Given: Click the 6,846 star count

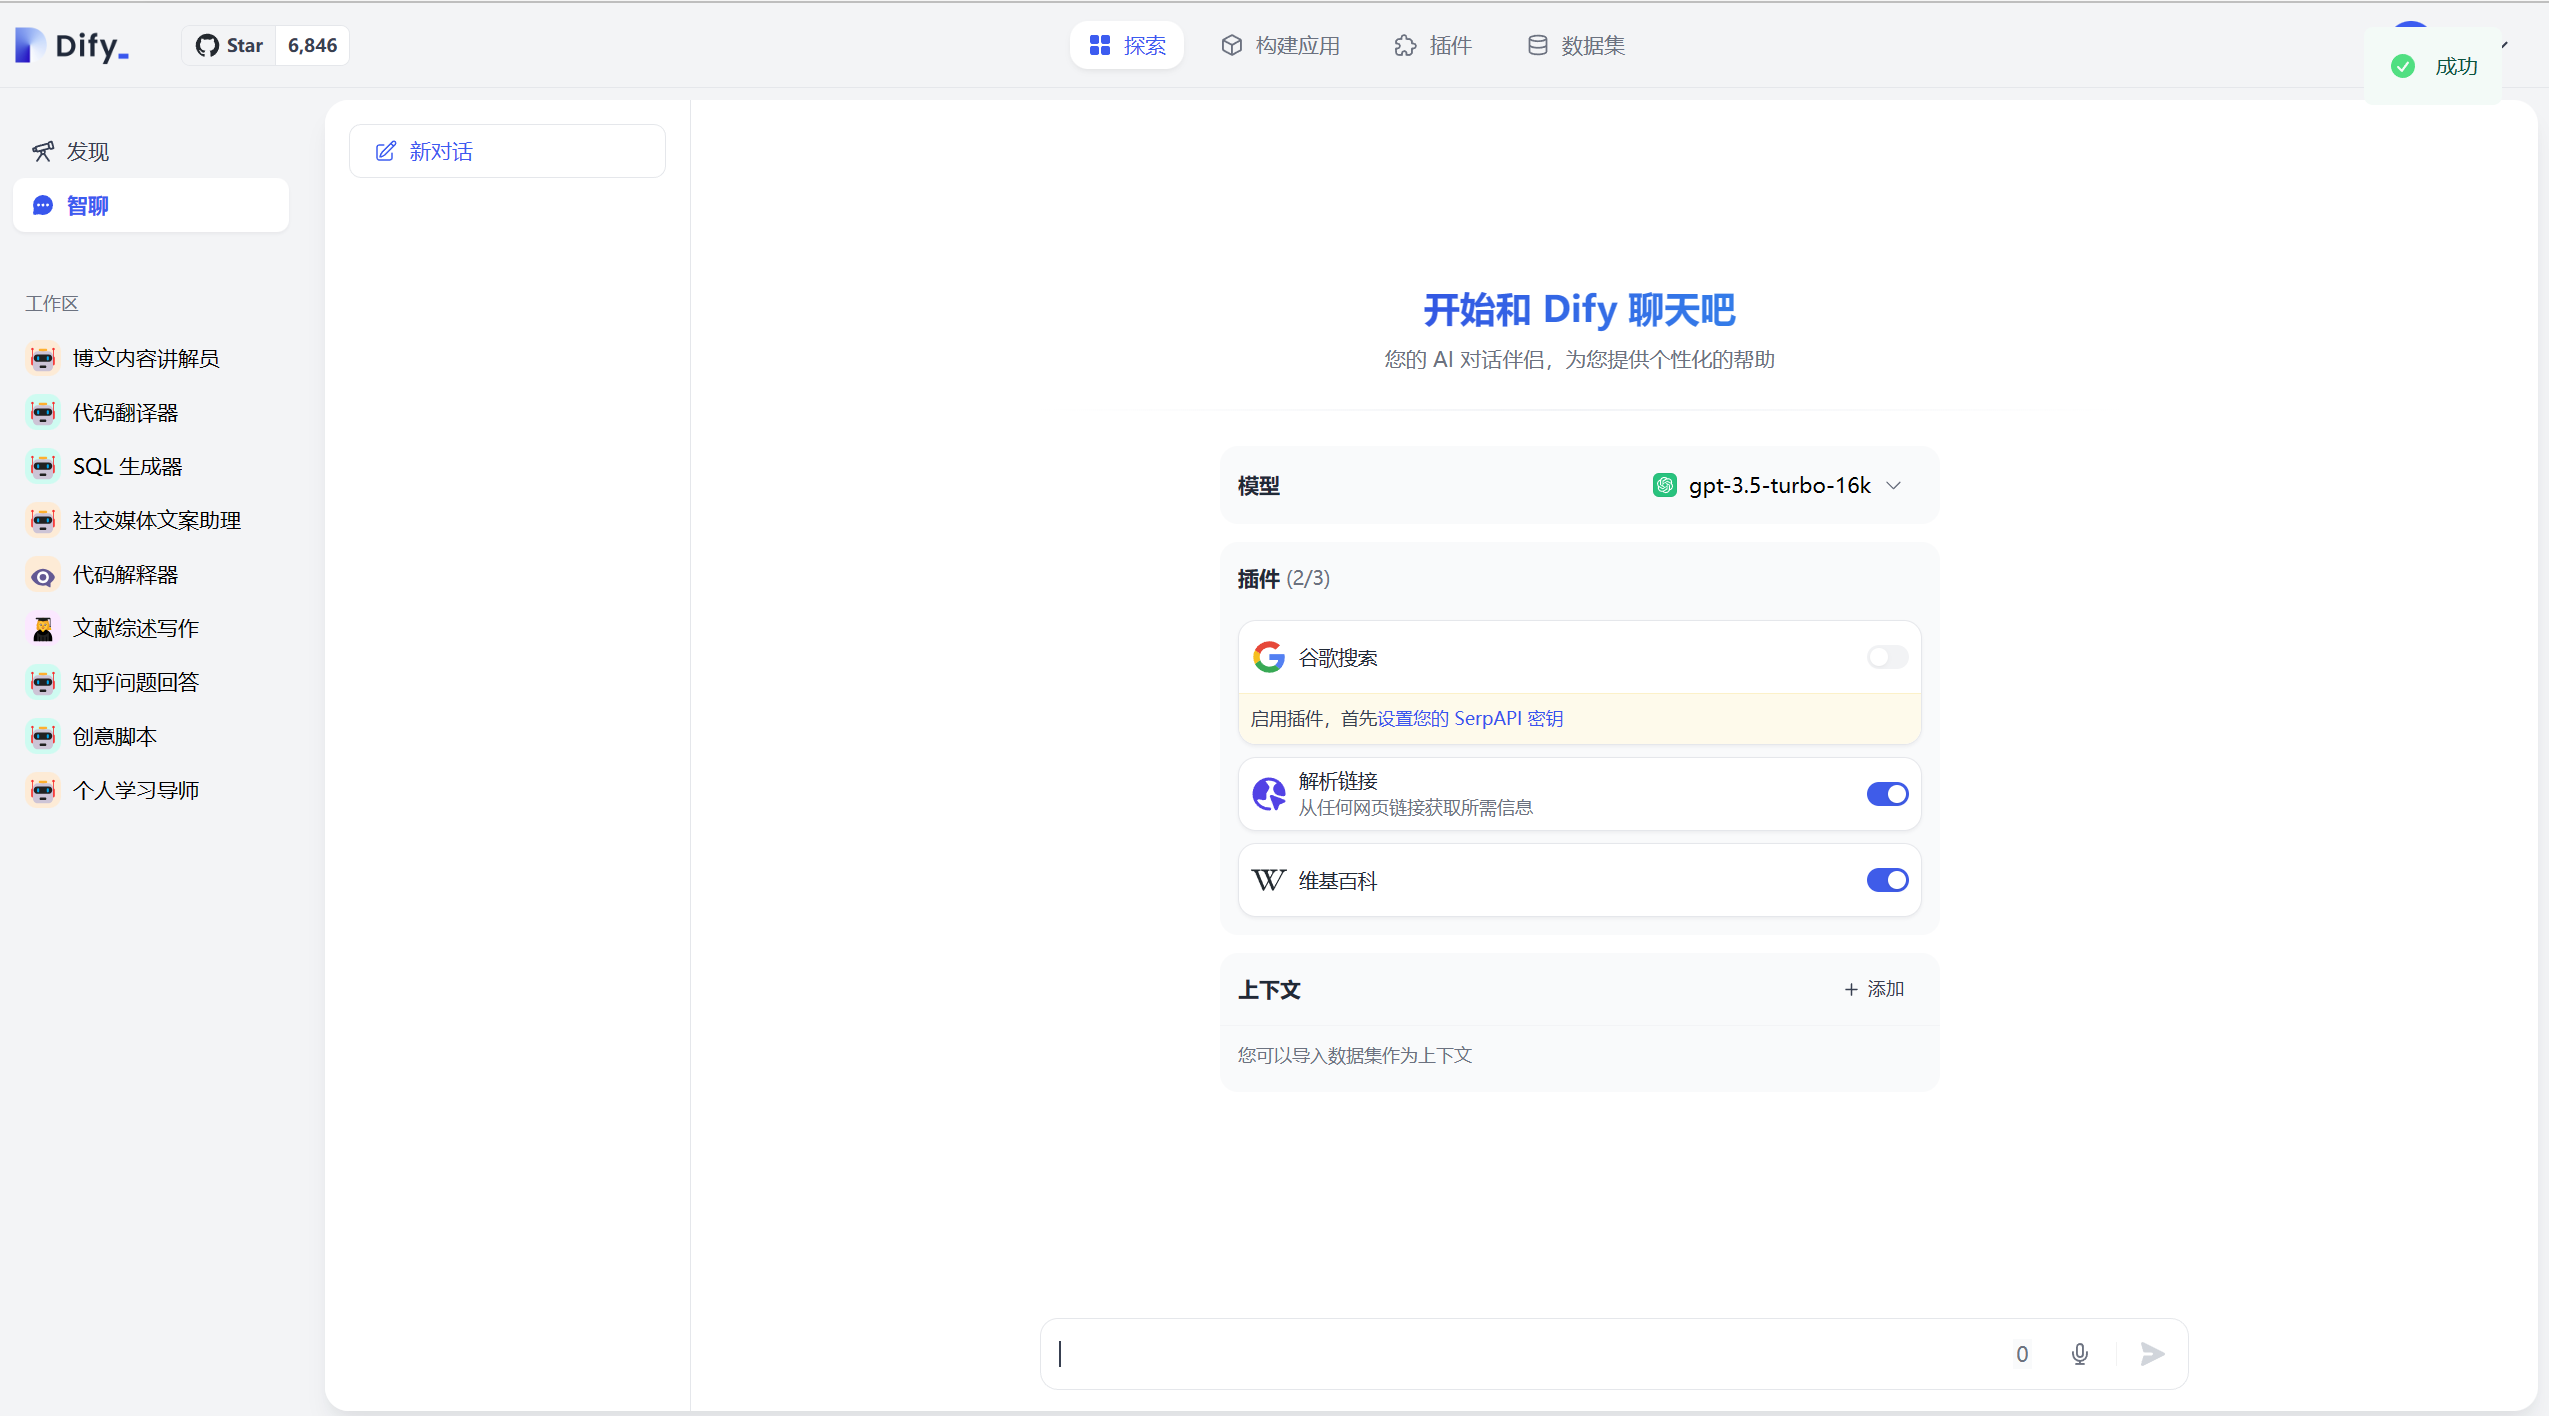Looking at the screenshot, I should click(312, 45).
